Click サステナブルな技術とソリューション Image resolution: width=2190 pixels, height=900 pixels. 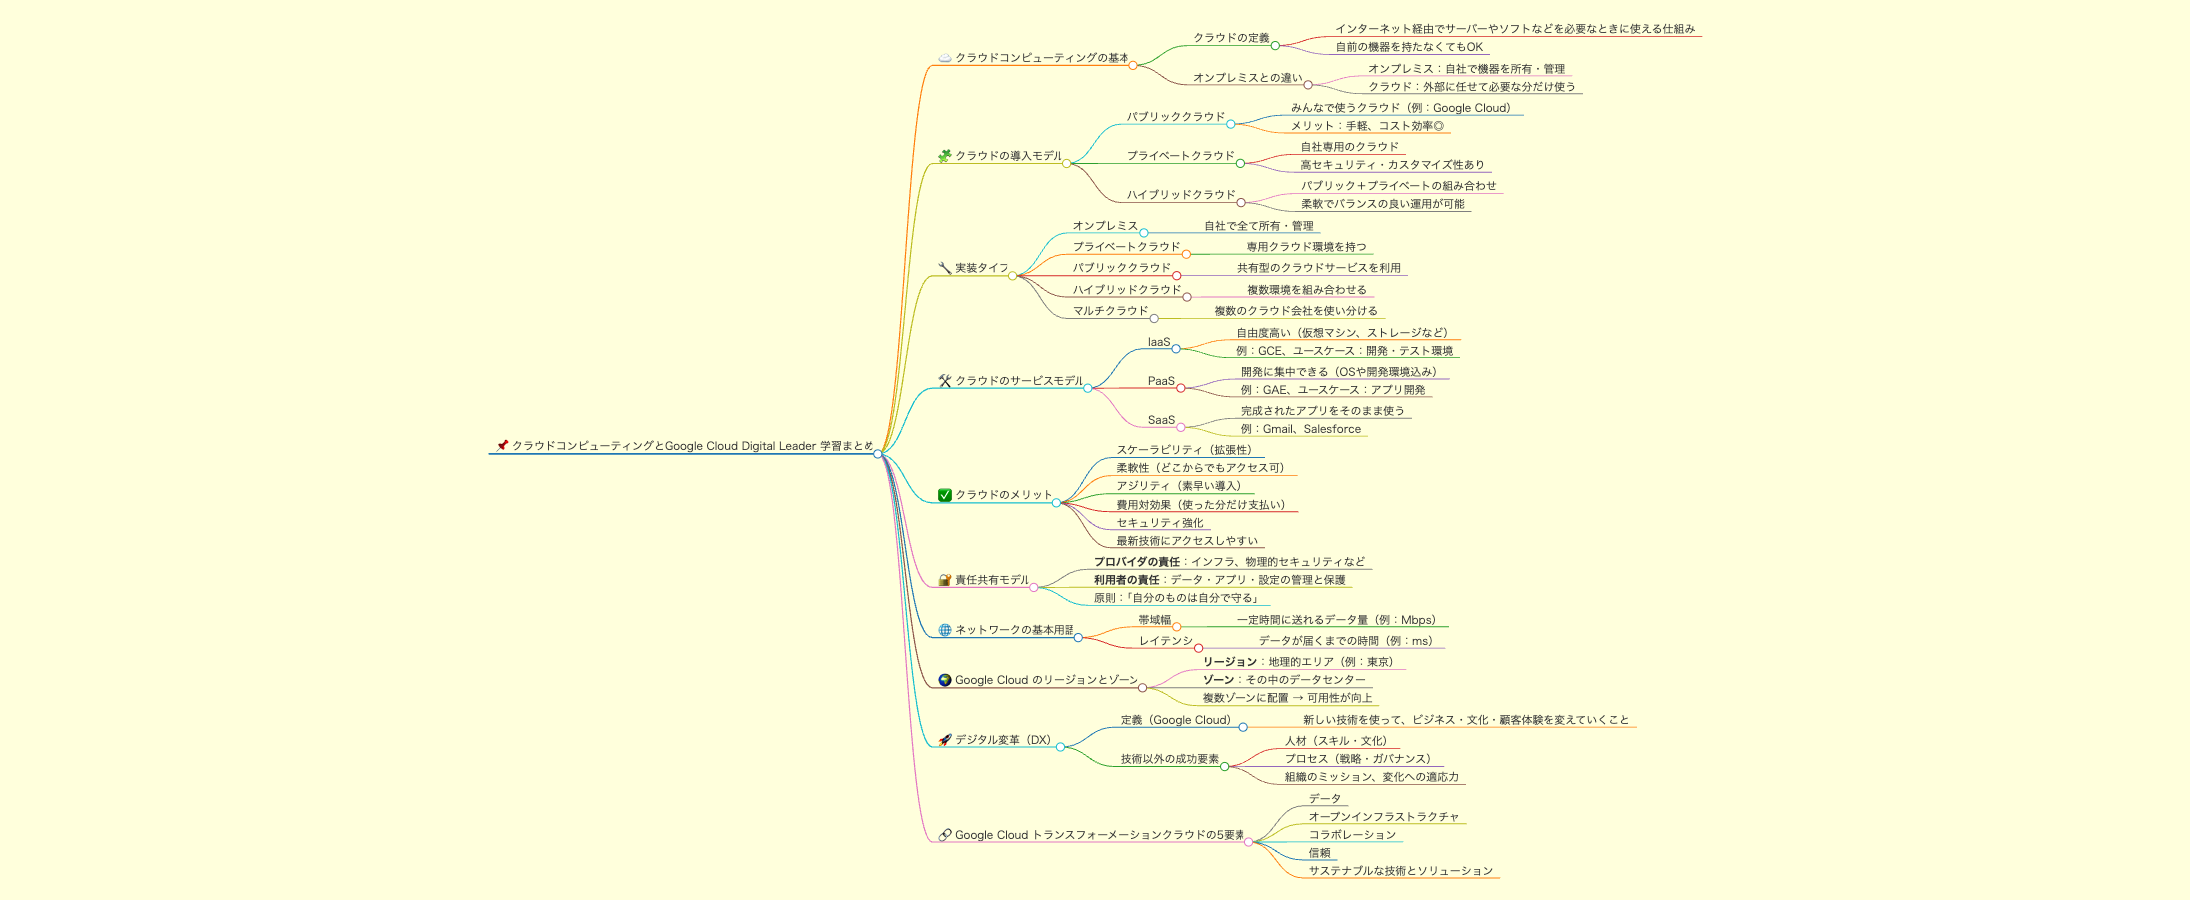pyautogui.click(x=1401, y=871)
